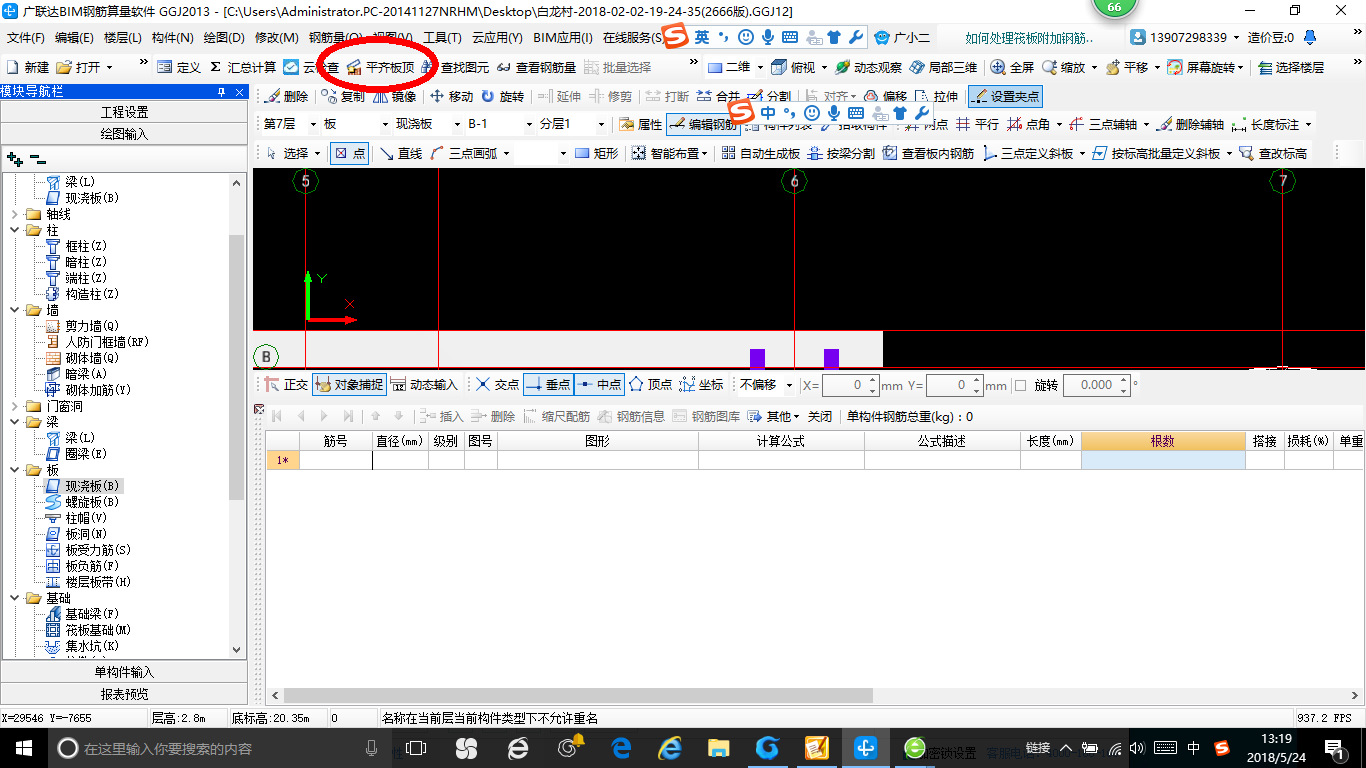
Task: Click the 工程设置 navigation button
Action: (x=124, y=112)
